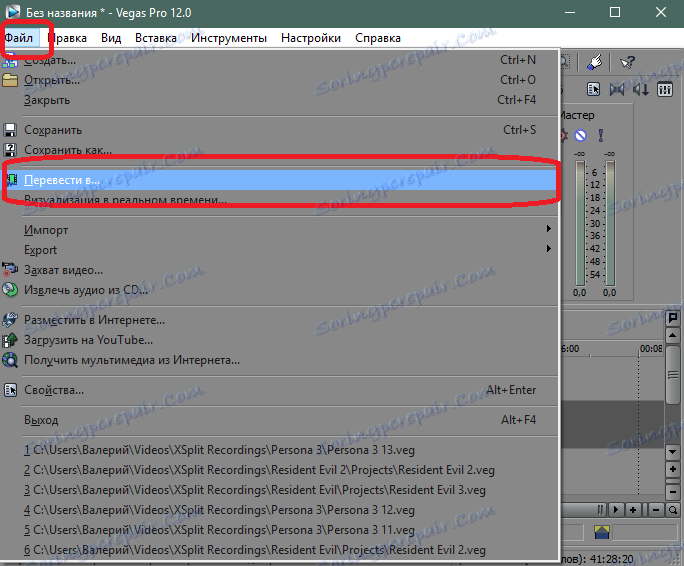The height and width of the screenshot is (566, 684).
Task: Open the Справка menu
Action: pos(378,38)
